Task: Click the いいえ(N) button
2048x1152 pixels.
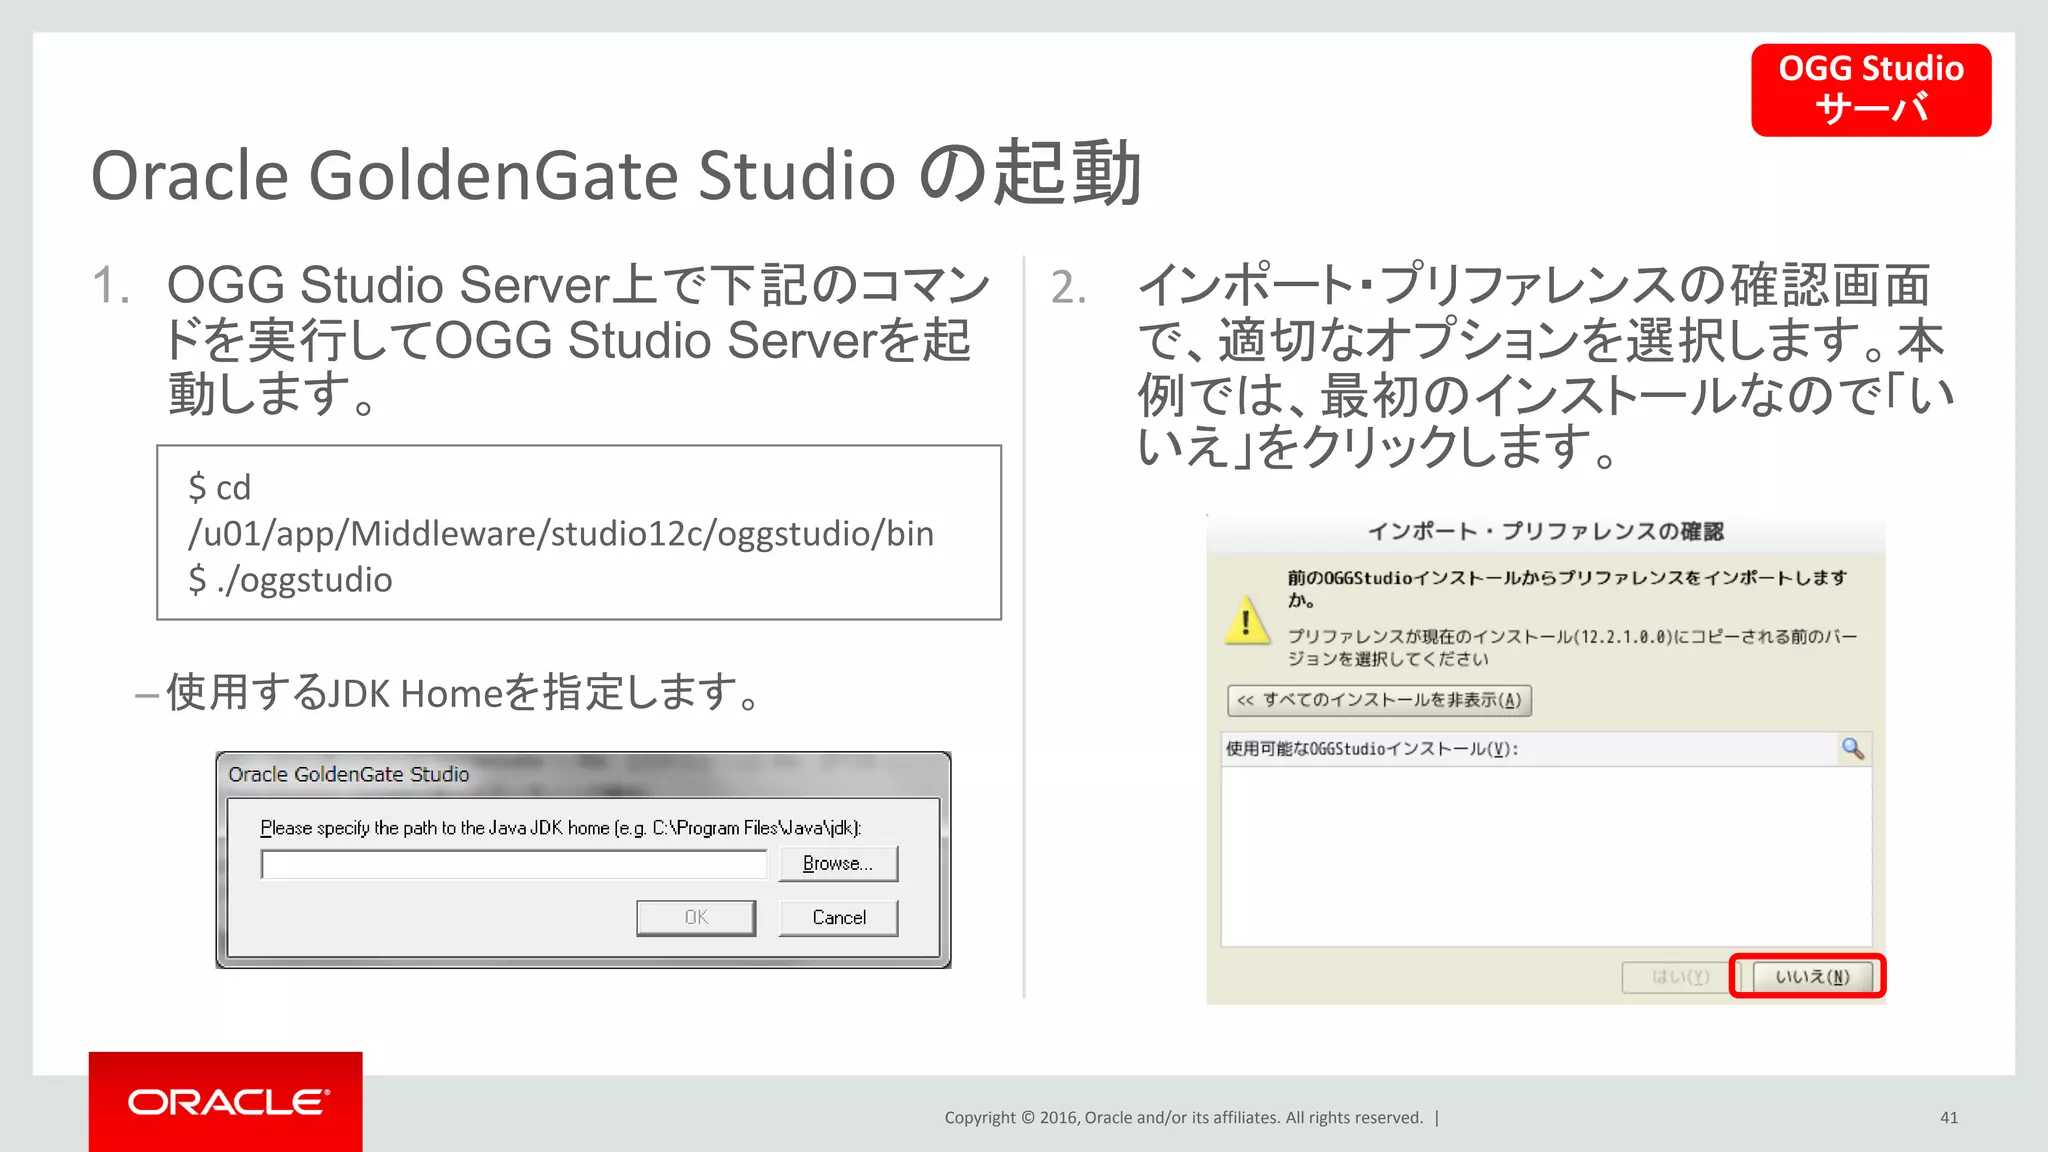Action: (1812, 976)
